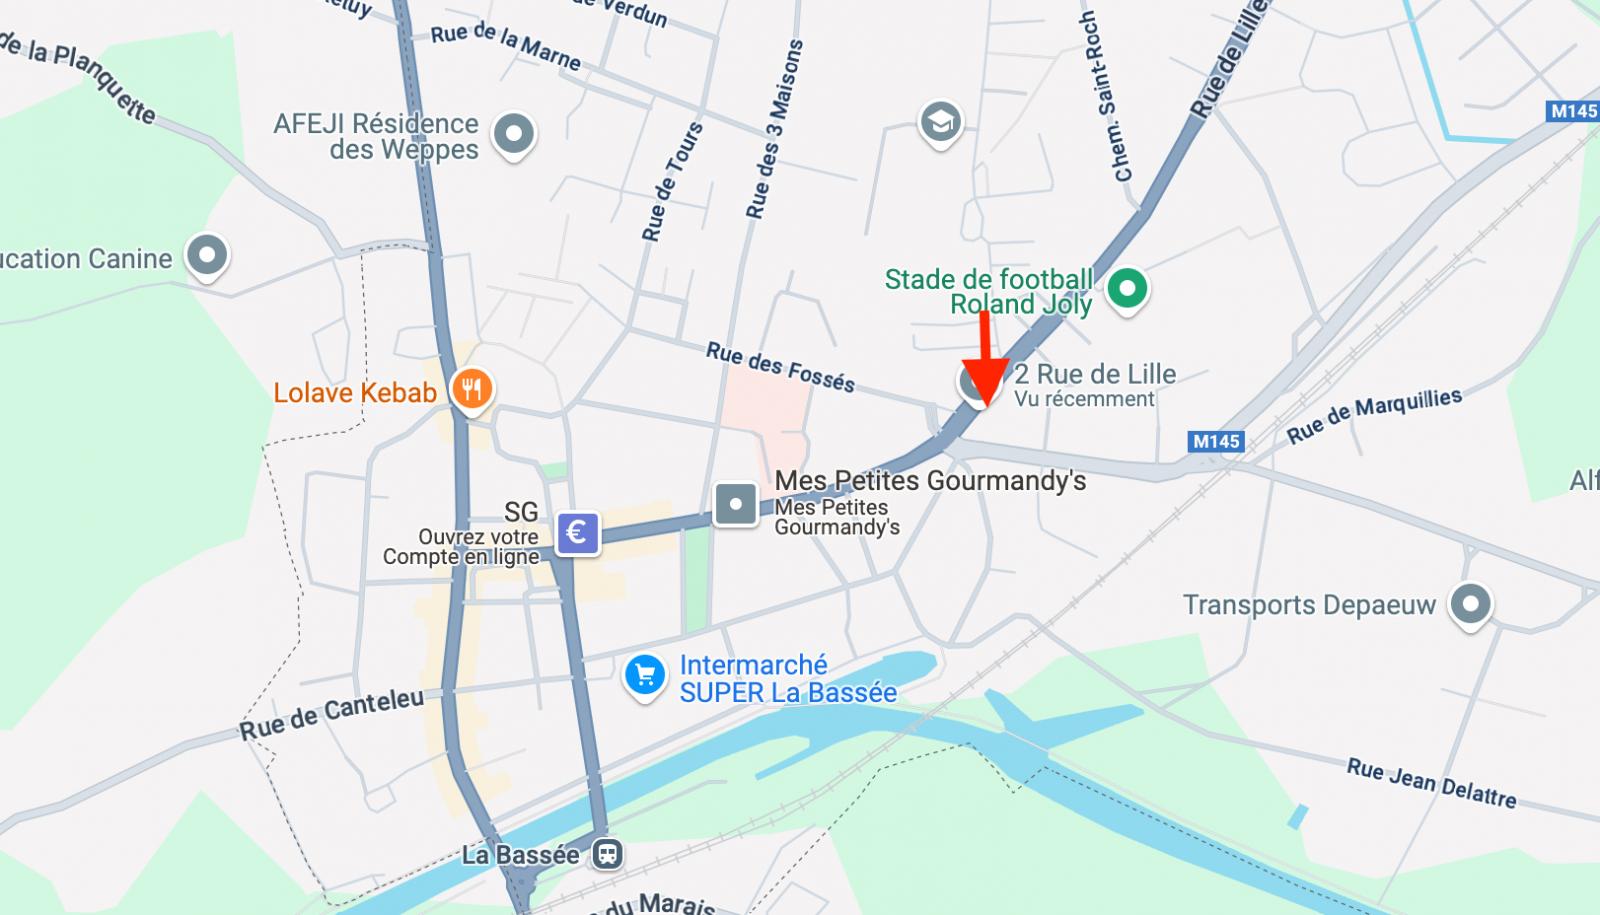This screenshot has width=1600, height=915.
Task: Select the Transports Depaeuw location pin
Action: tap(1470, 605)
